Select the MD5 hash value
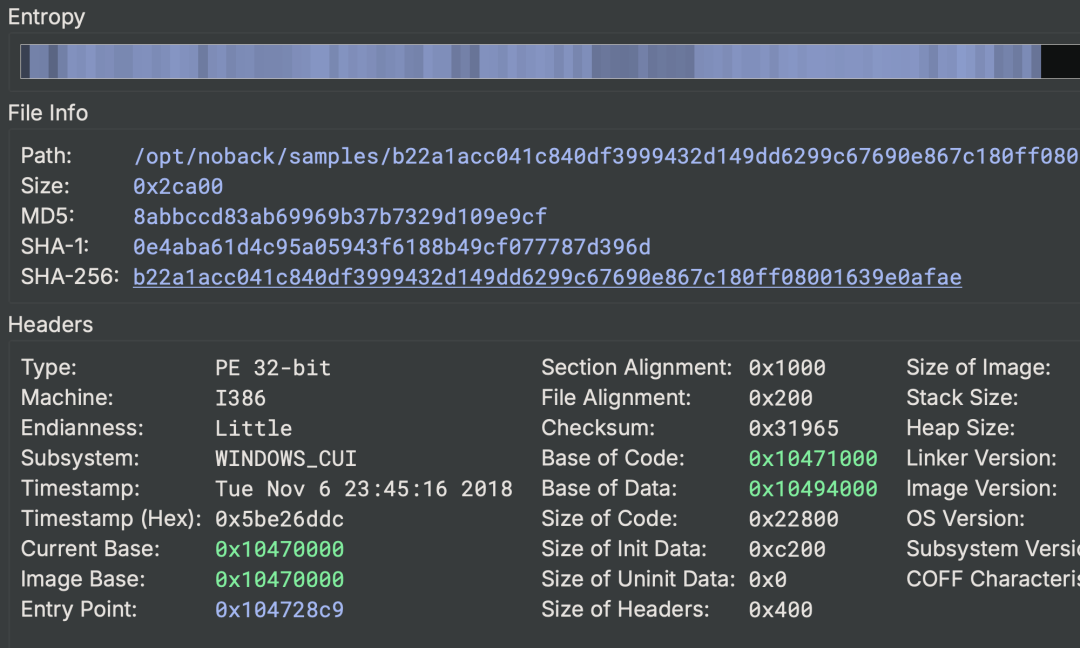Screen dimensions: 1080x648 point(340,217)
